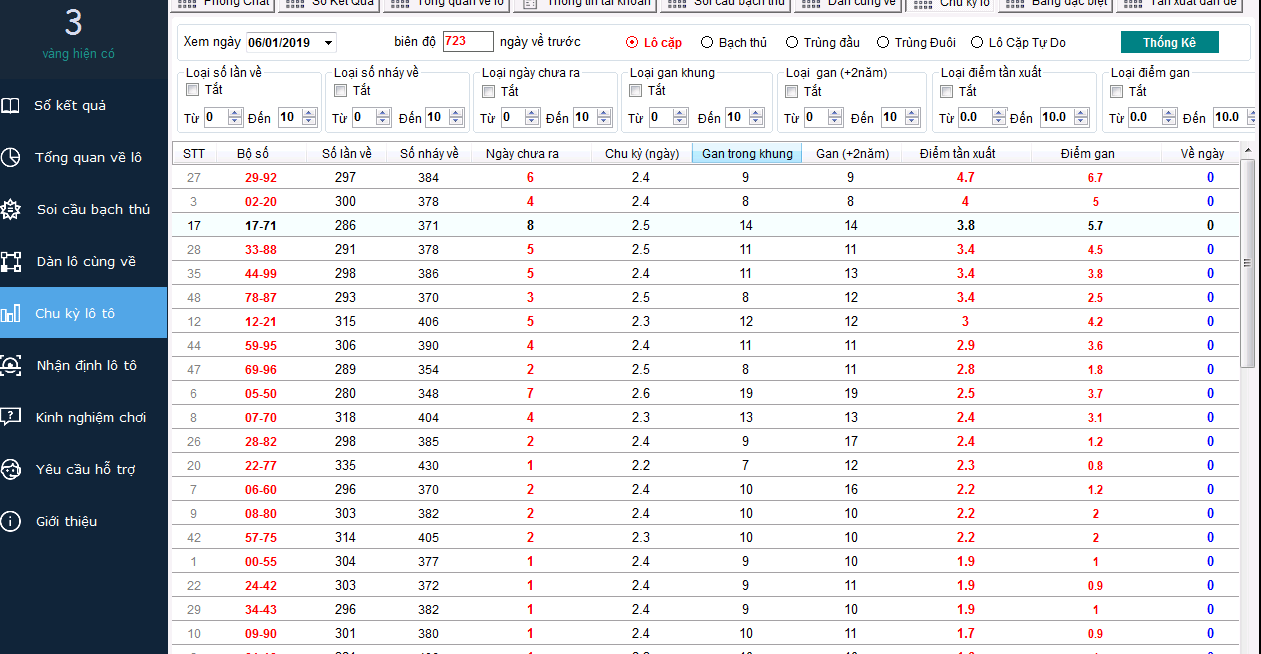The image size is (1261, 654).
Task: Click the biên độ input field
Action: 467,42
